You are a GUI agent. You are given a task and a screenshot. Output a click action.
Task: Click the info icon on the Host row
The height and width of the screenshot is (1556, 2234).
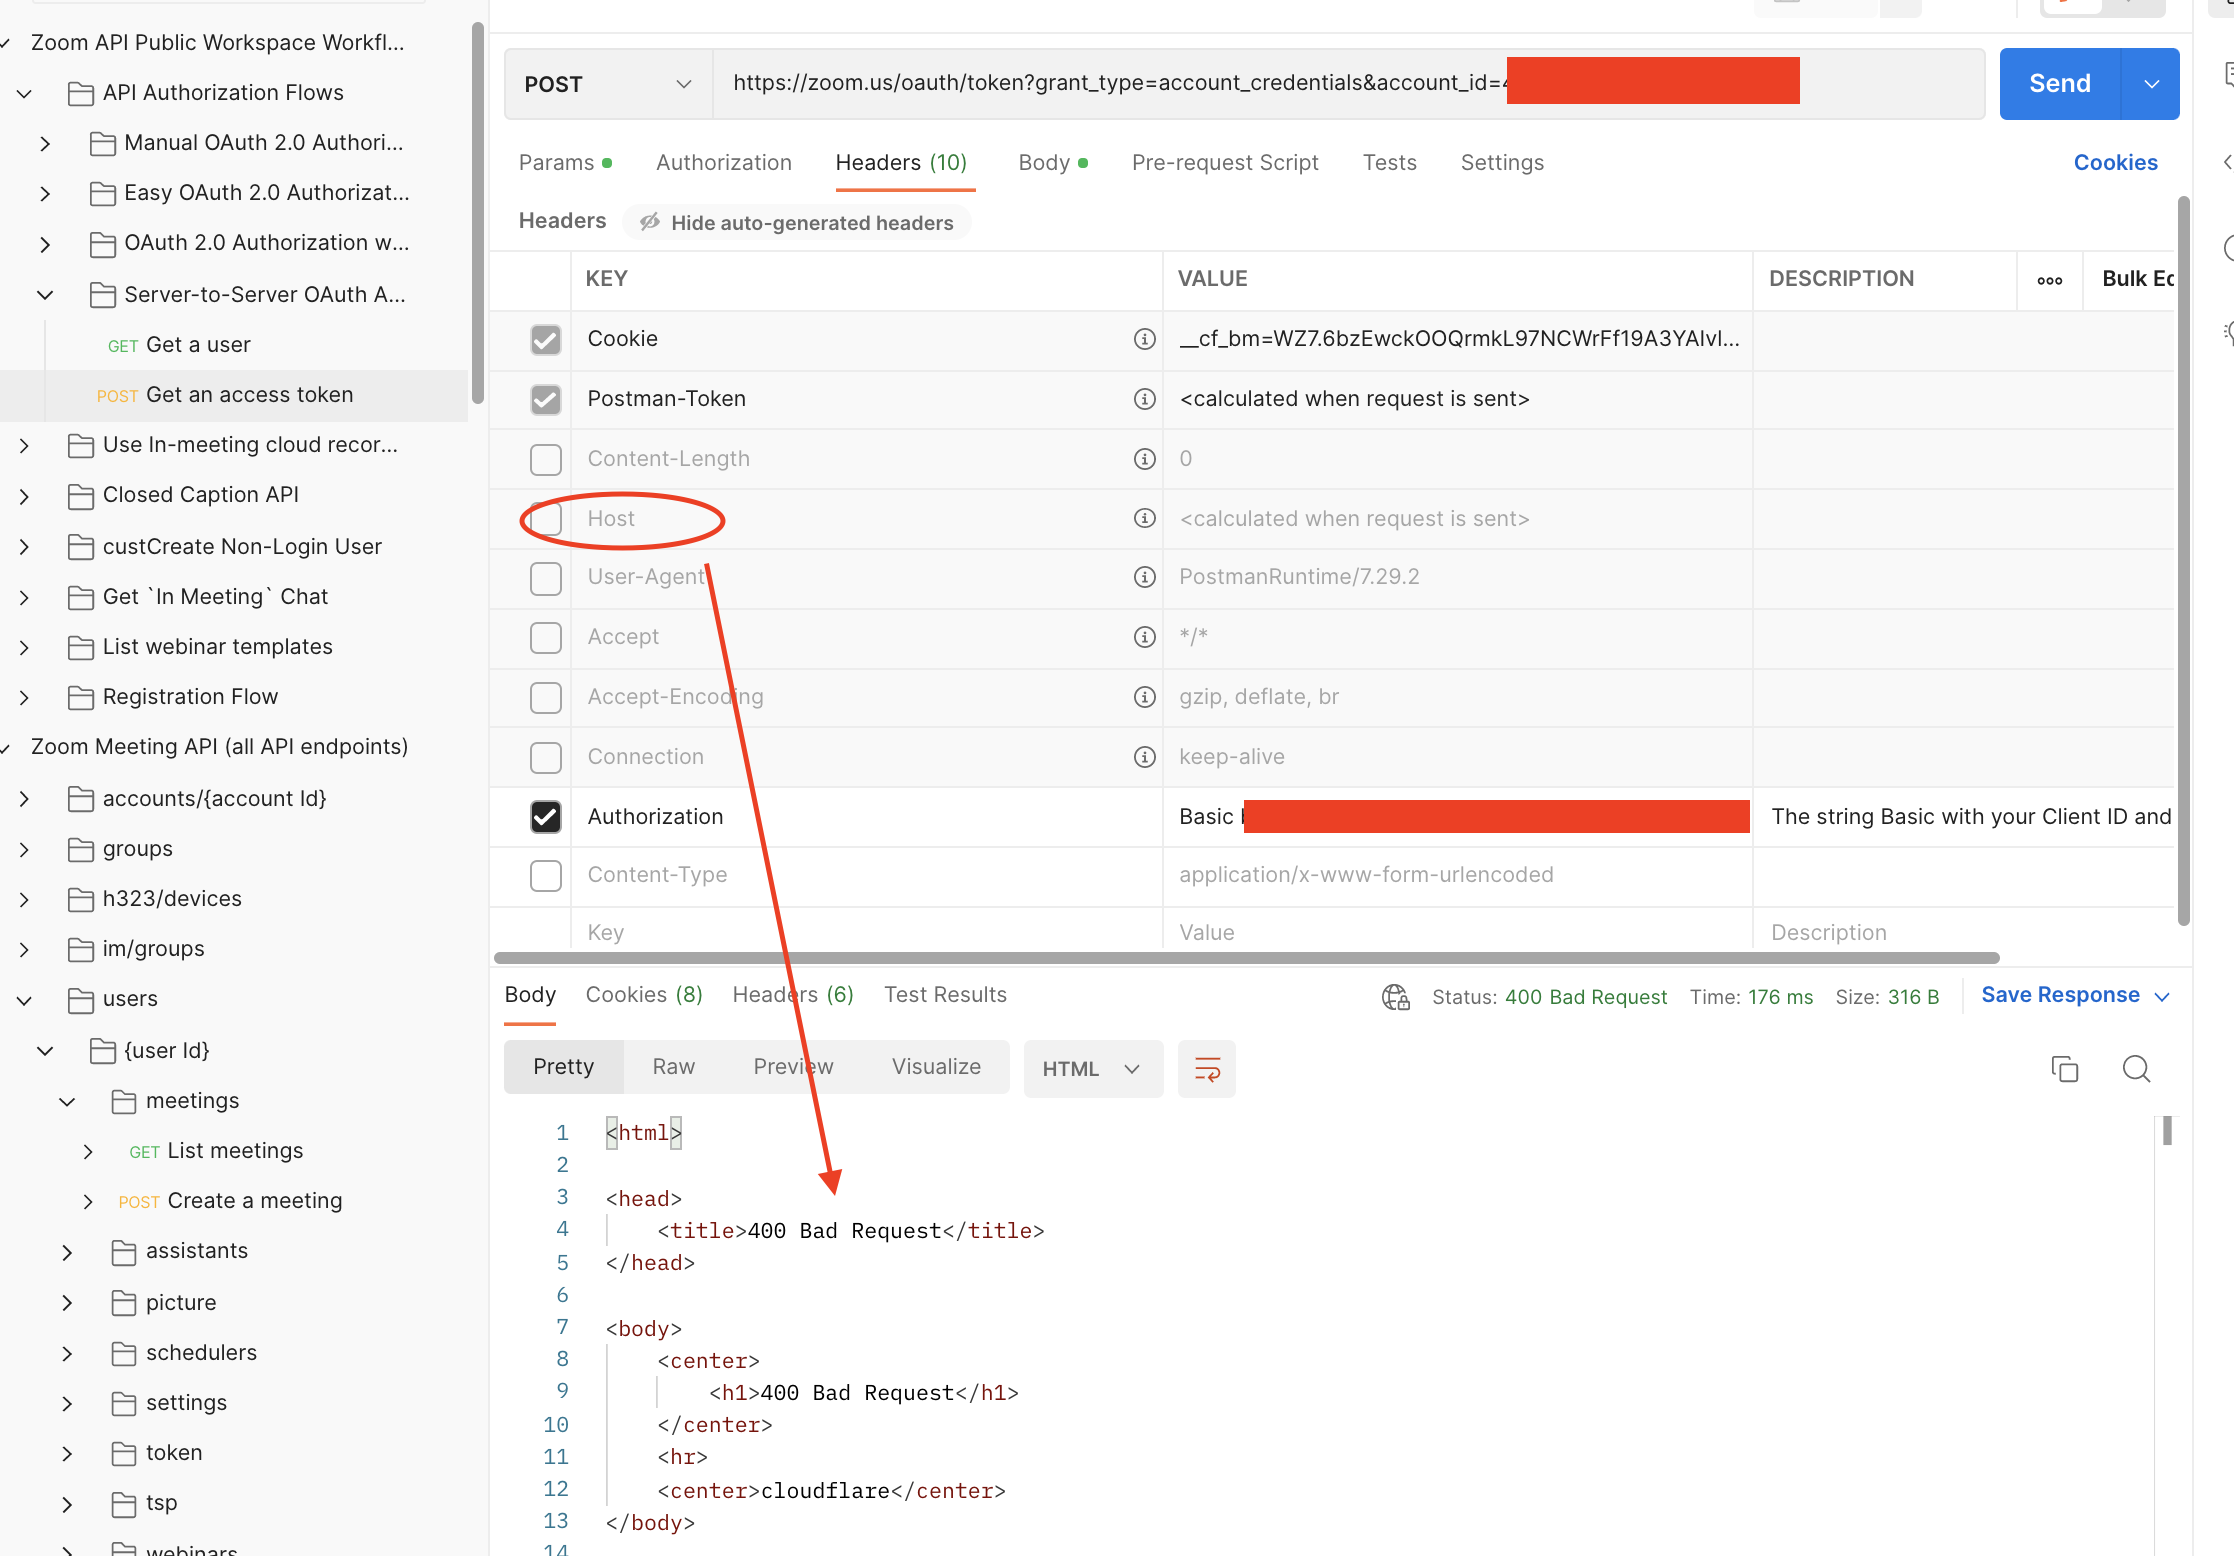pos(1144,518)
